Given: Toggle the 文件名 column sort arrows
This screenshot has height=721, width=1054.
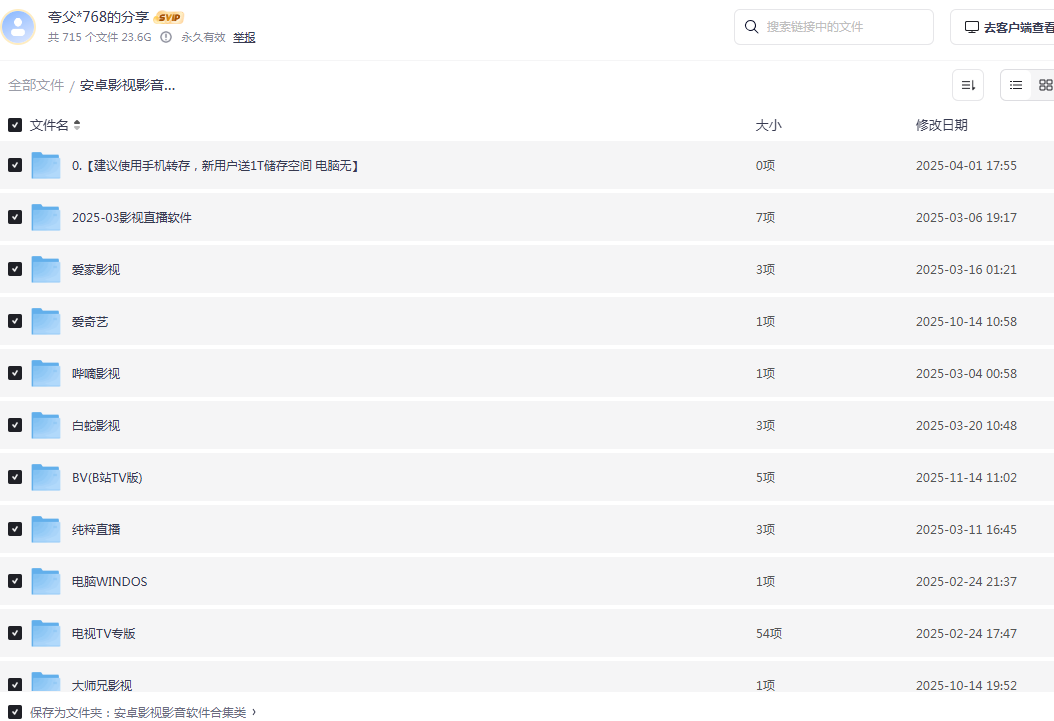Looking at the screenshot, I should 77,124.
